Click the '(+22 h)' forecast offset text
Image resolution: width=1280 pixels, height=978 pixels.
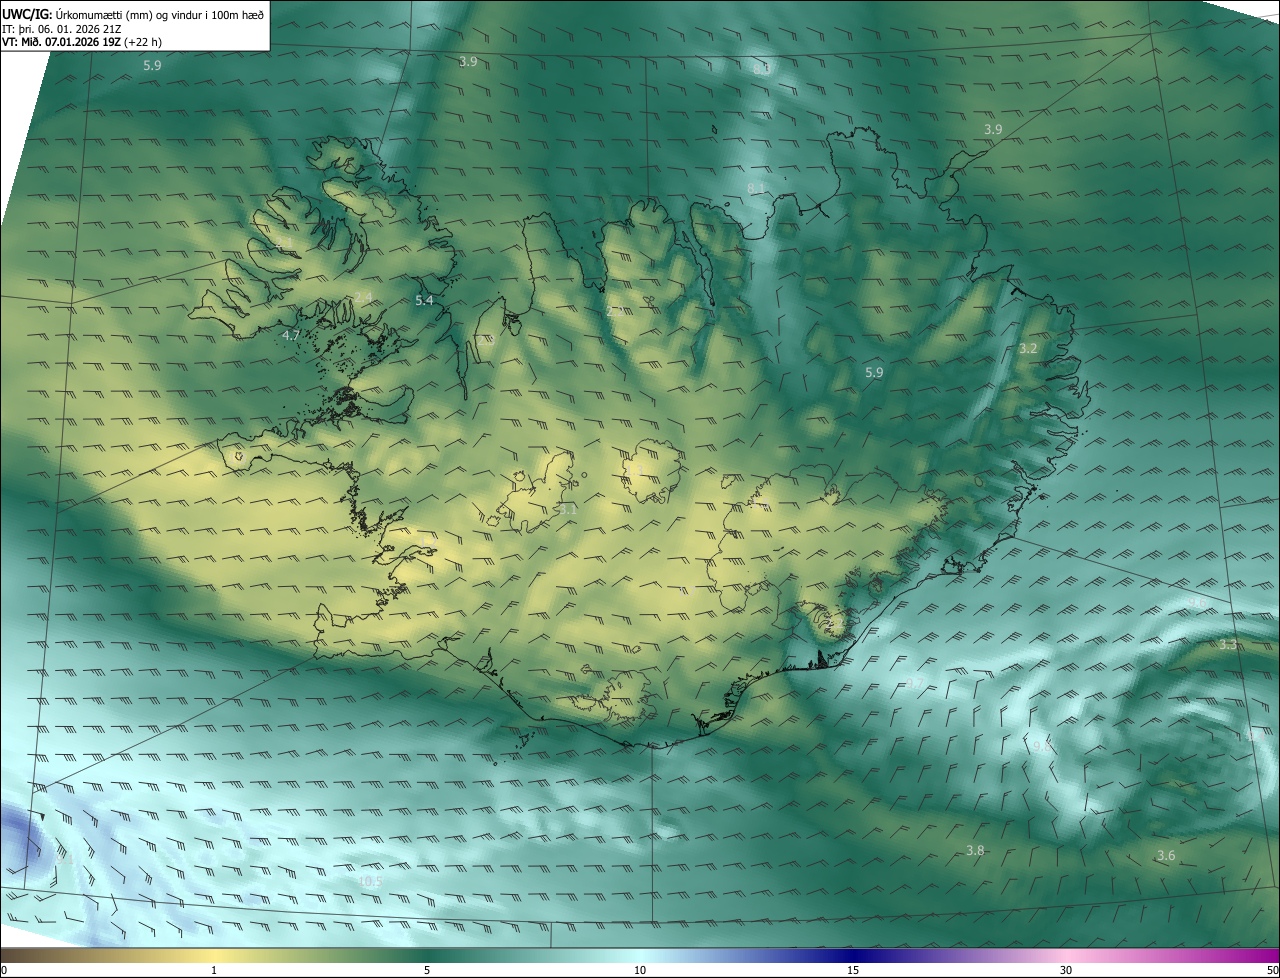(x=143, y=42)
